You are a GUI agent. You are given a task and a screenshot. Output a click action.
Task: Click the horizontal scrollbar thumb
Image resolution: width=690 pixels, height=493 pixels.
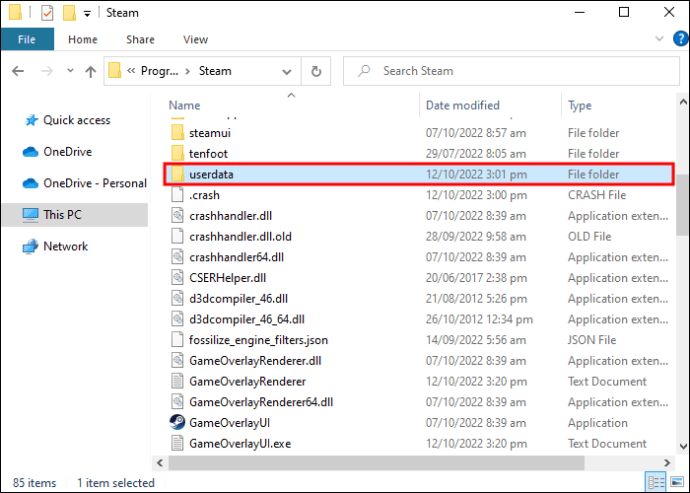[376, 463]
